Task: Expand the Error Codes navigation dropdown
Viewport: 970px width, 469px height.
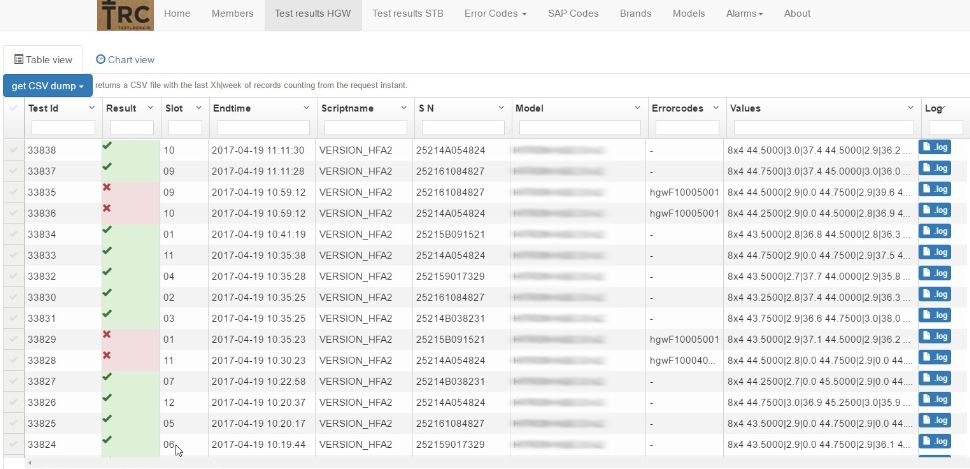Action: [x=495, y=14]
